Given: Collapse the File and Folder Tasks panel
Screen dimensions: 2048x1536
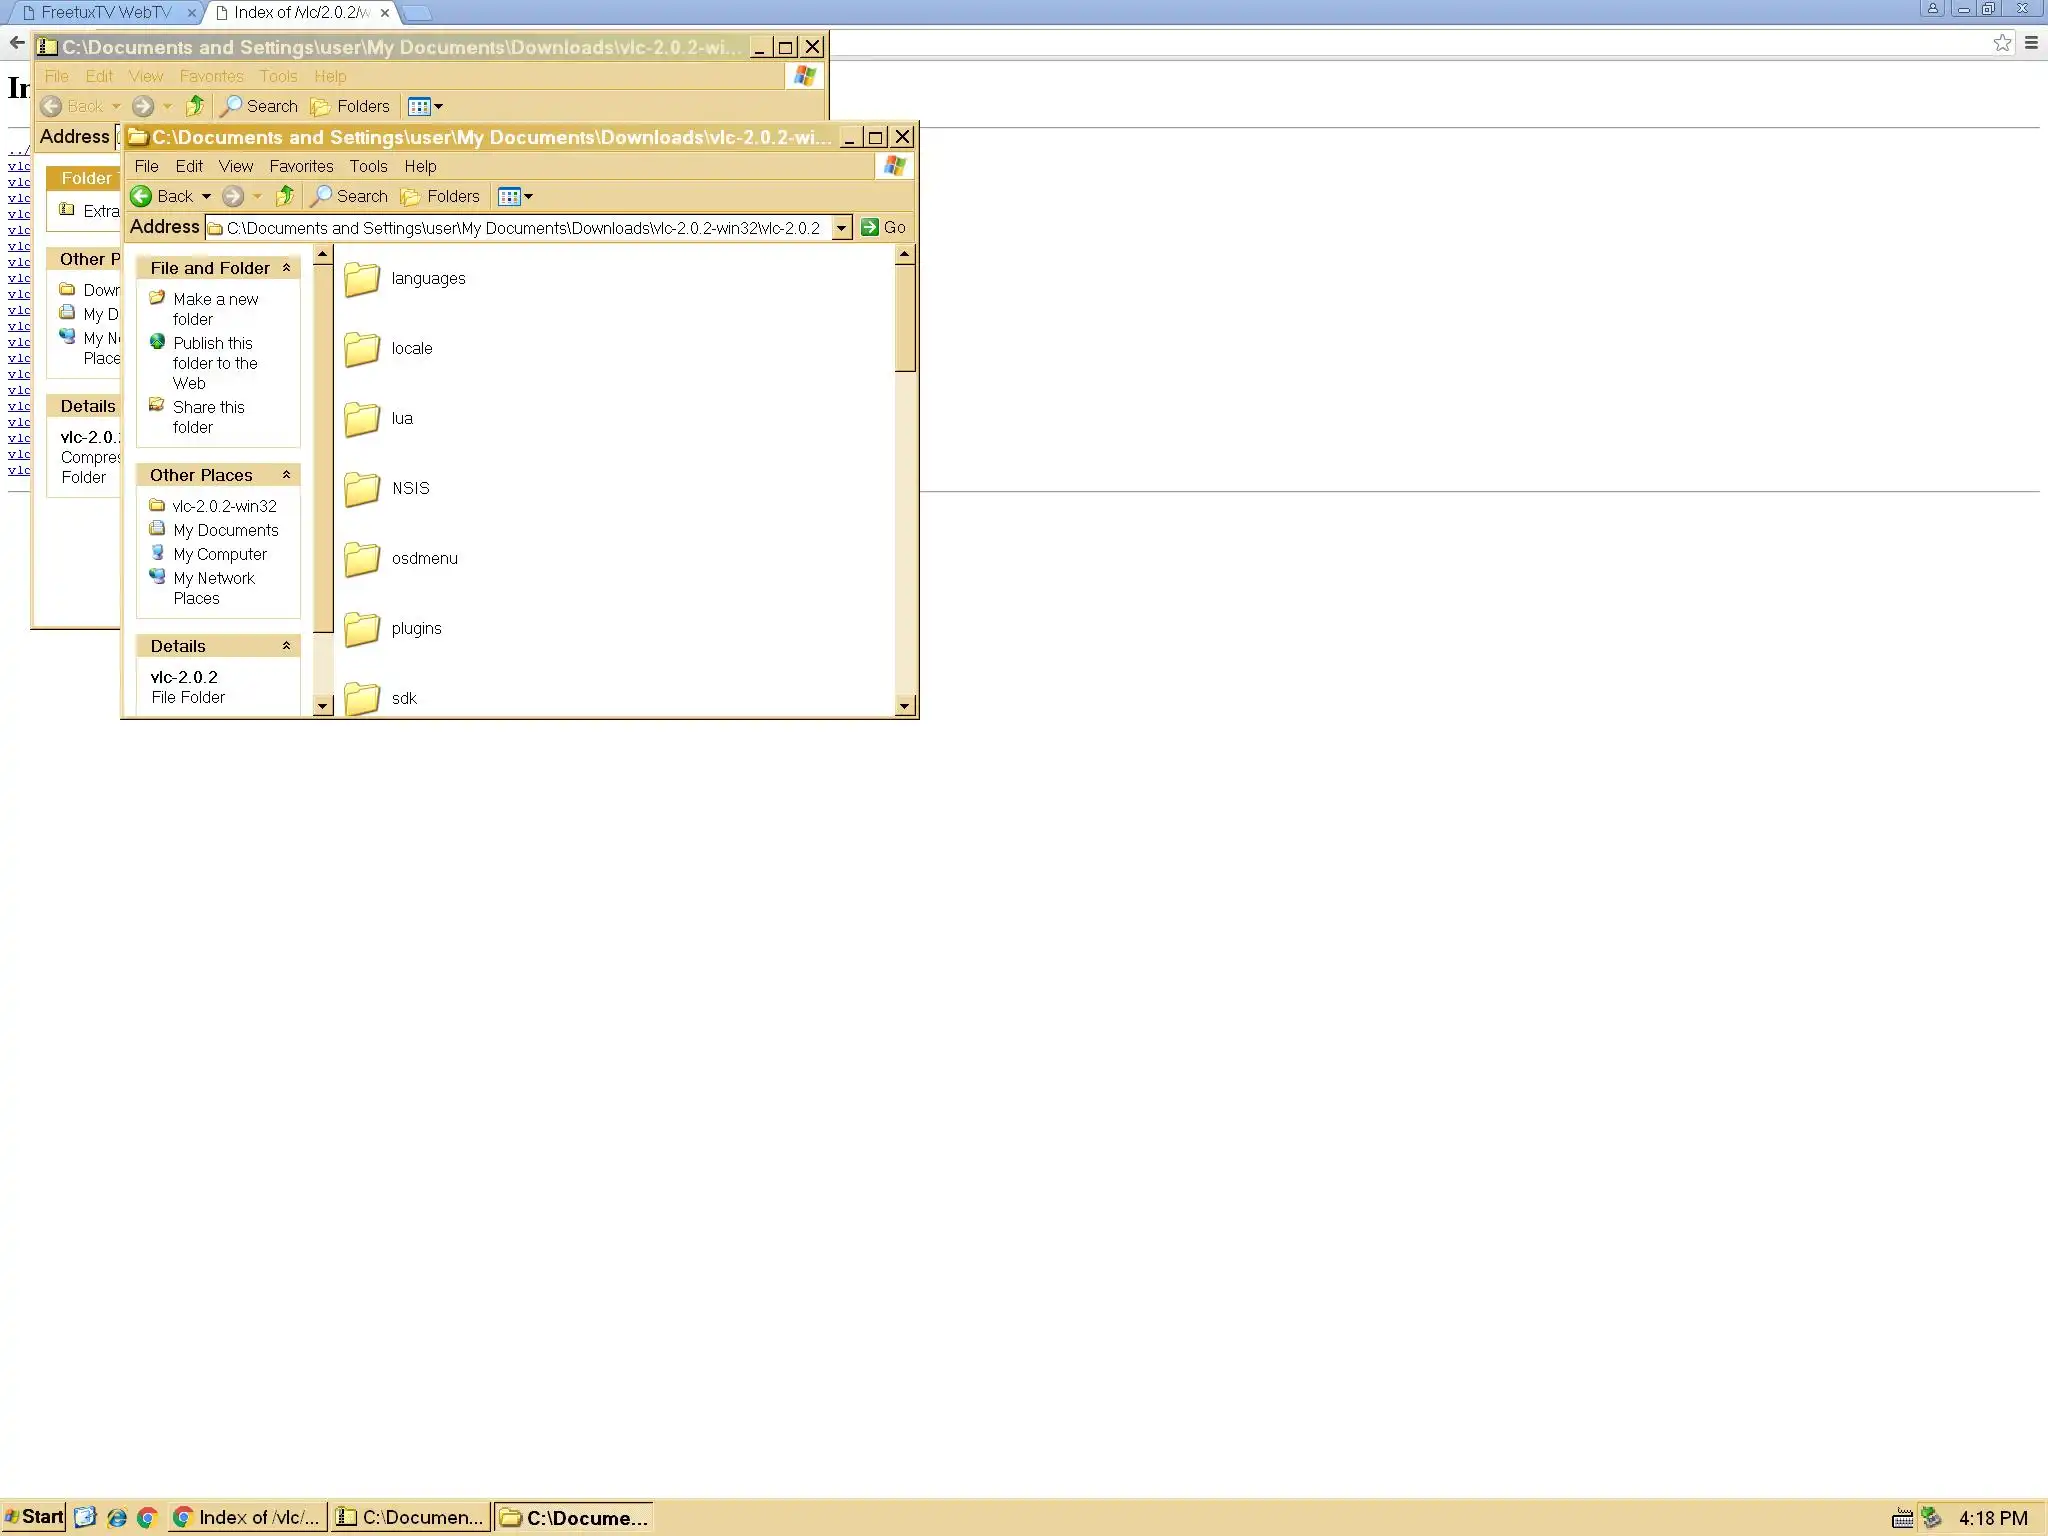Looking at the screenshot, I should tap(286, 268).
